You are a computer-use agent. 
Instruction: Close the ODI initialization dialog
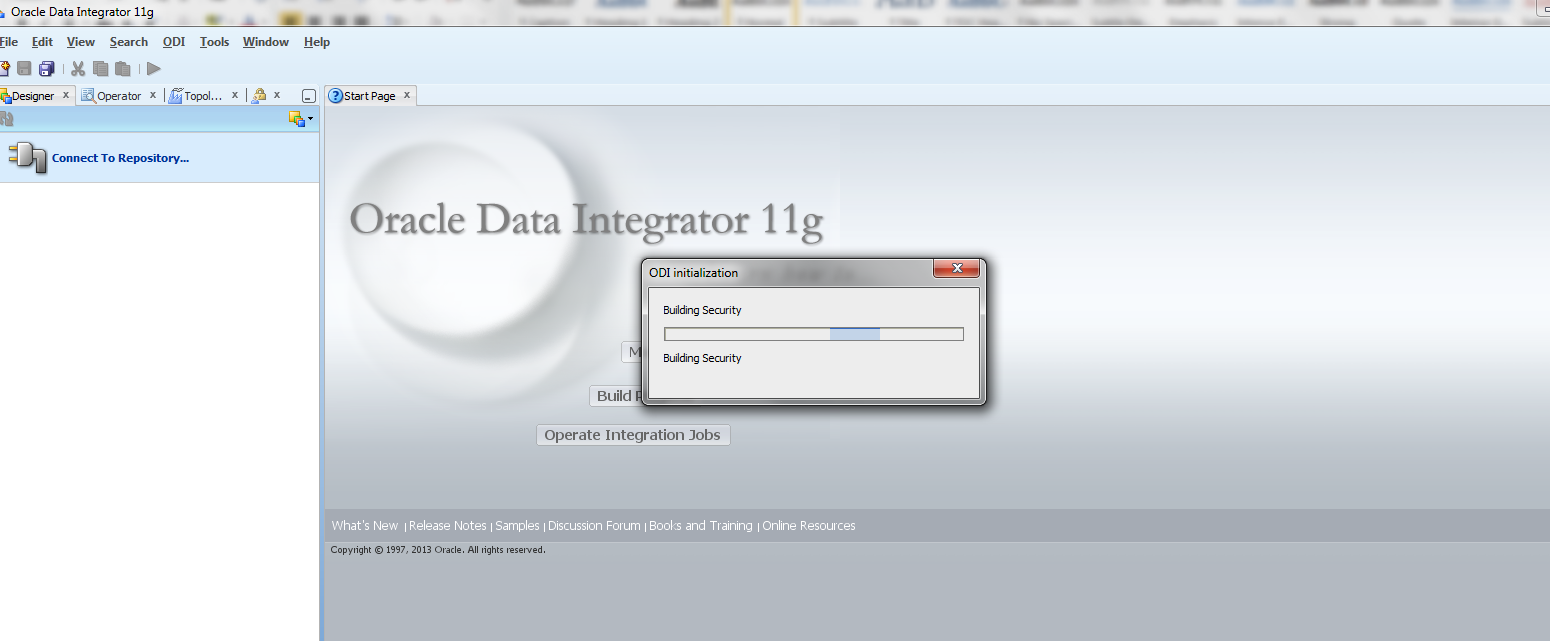pyautogui.click(x=955, y=269)
